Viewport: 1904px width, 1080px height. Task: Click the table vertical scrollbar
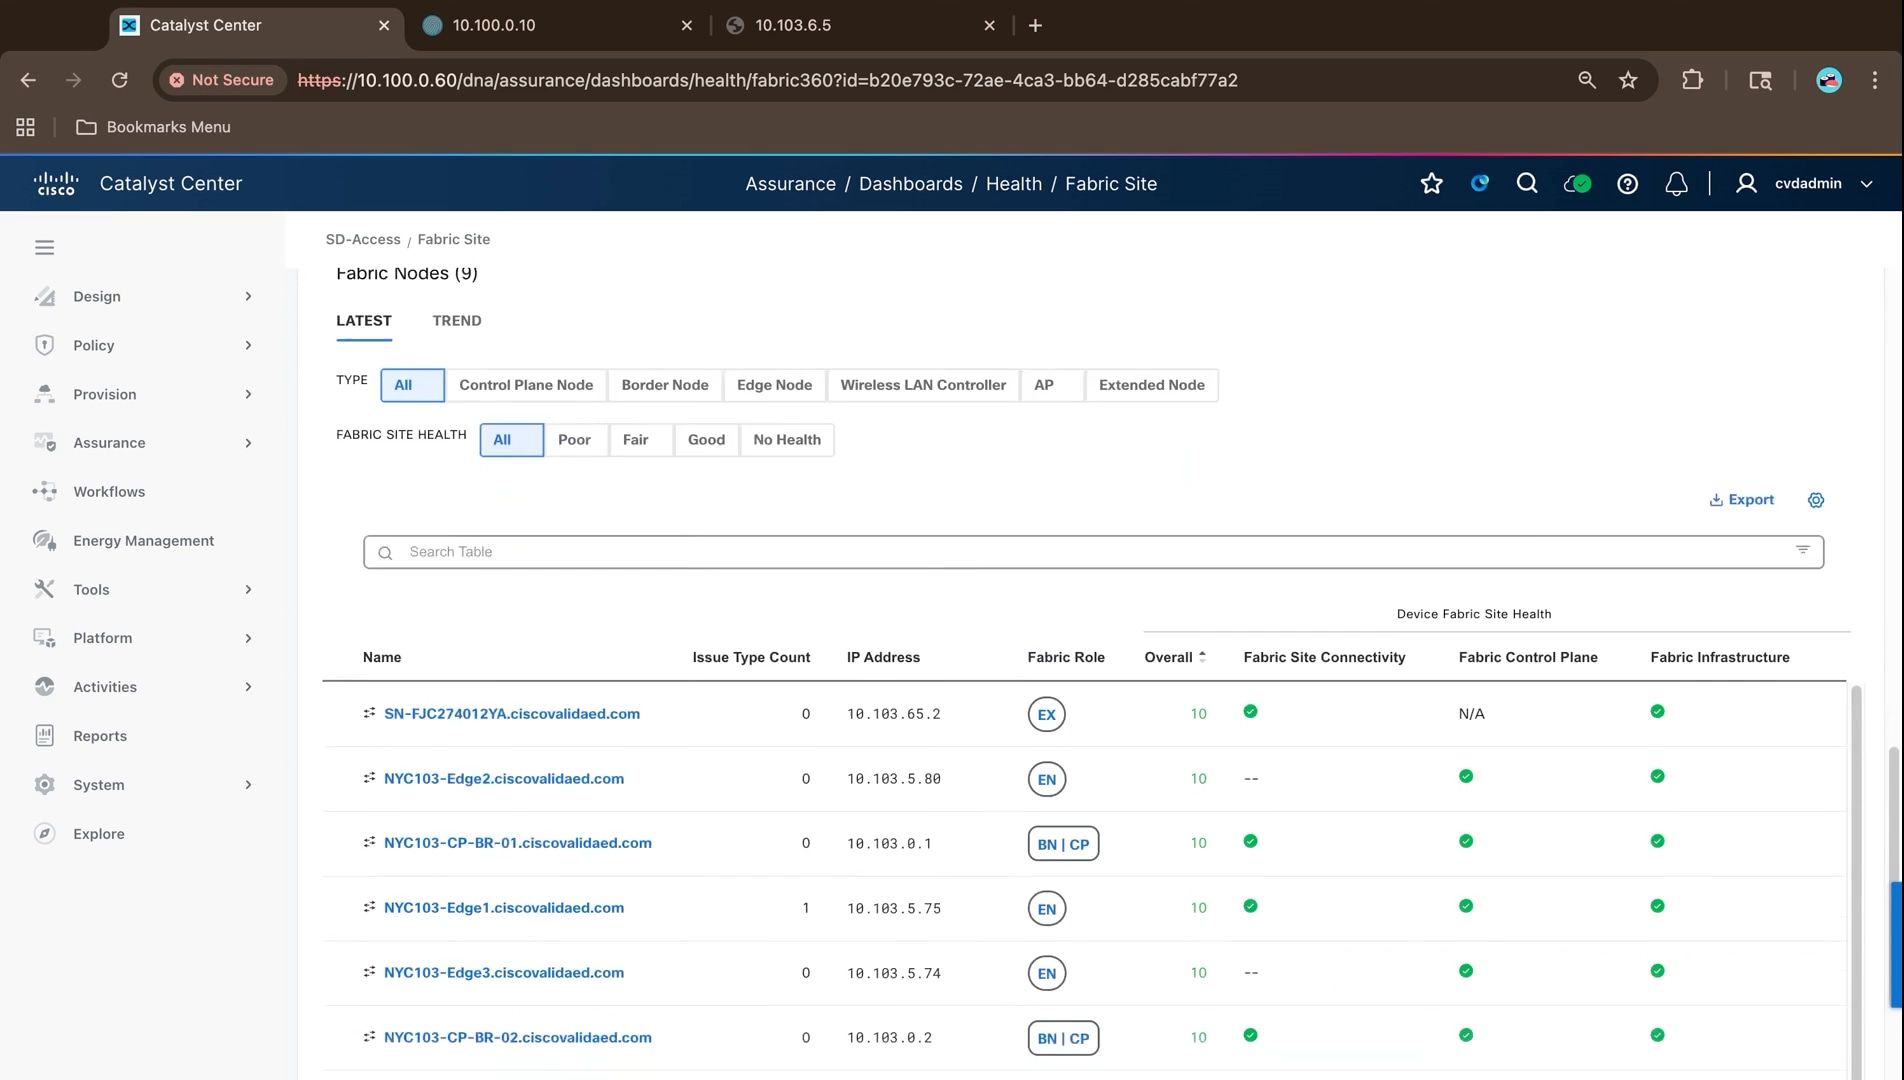pos(1856,880)
